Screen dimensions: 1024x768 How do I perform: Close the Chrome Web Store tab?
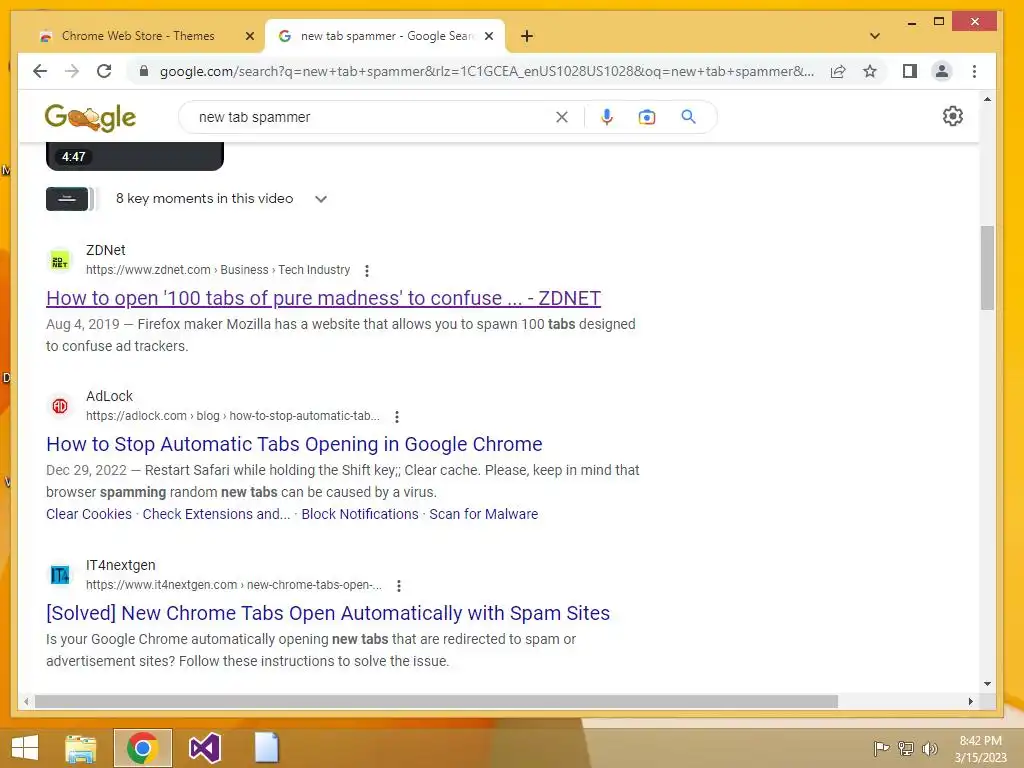click(x=249, y=36)
